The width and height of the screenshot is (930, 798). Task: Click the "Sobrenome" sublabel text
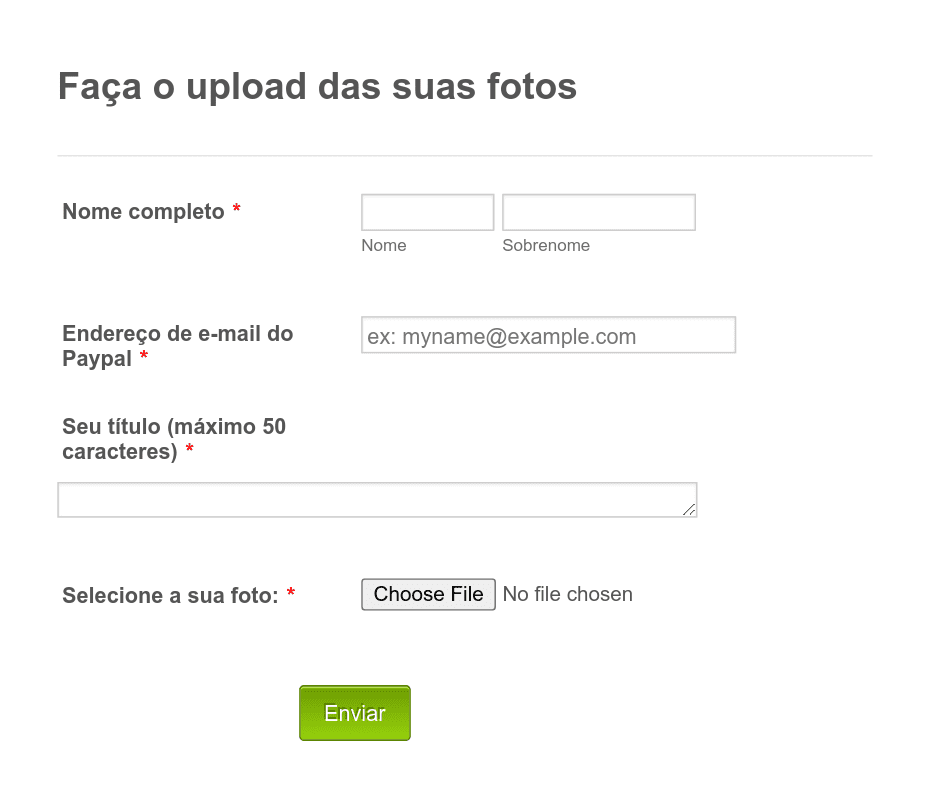click(546, 245)
